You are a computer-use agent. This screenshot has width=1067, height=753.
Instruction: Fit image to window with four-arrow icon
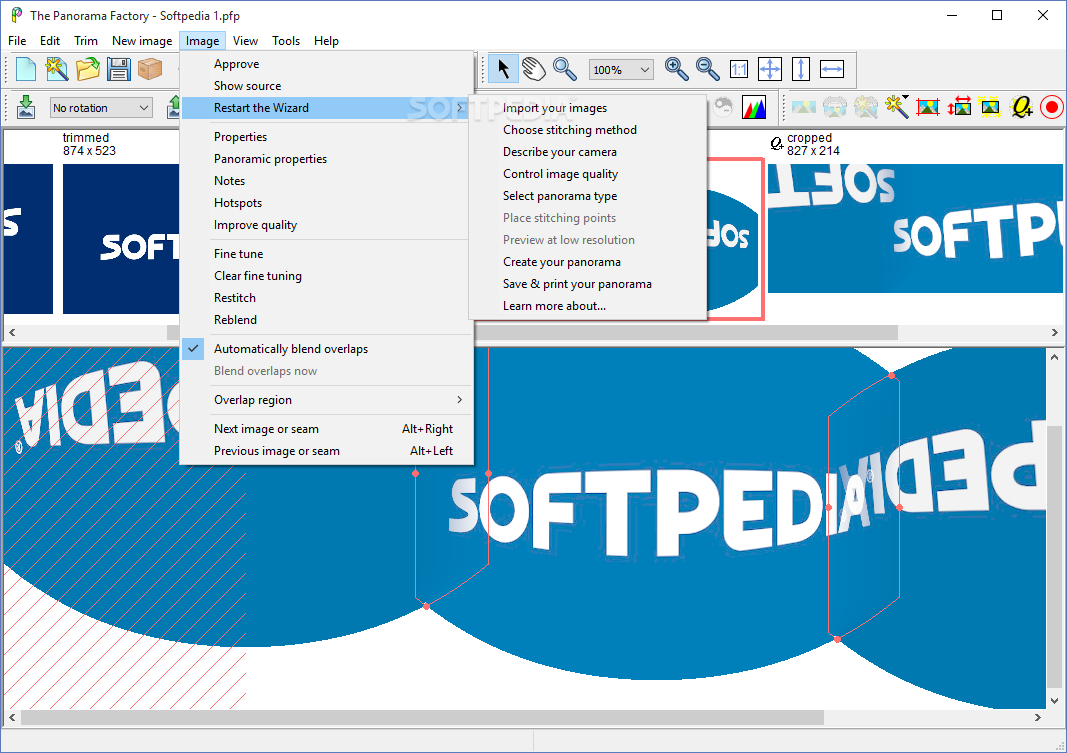pos(770,69)
